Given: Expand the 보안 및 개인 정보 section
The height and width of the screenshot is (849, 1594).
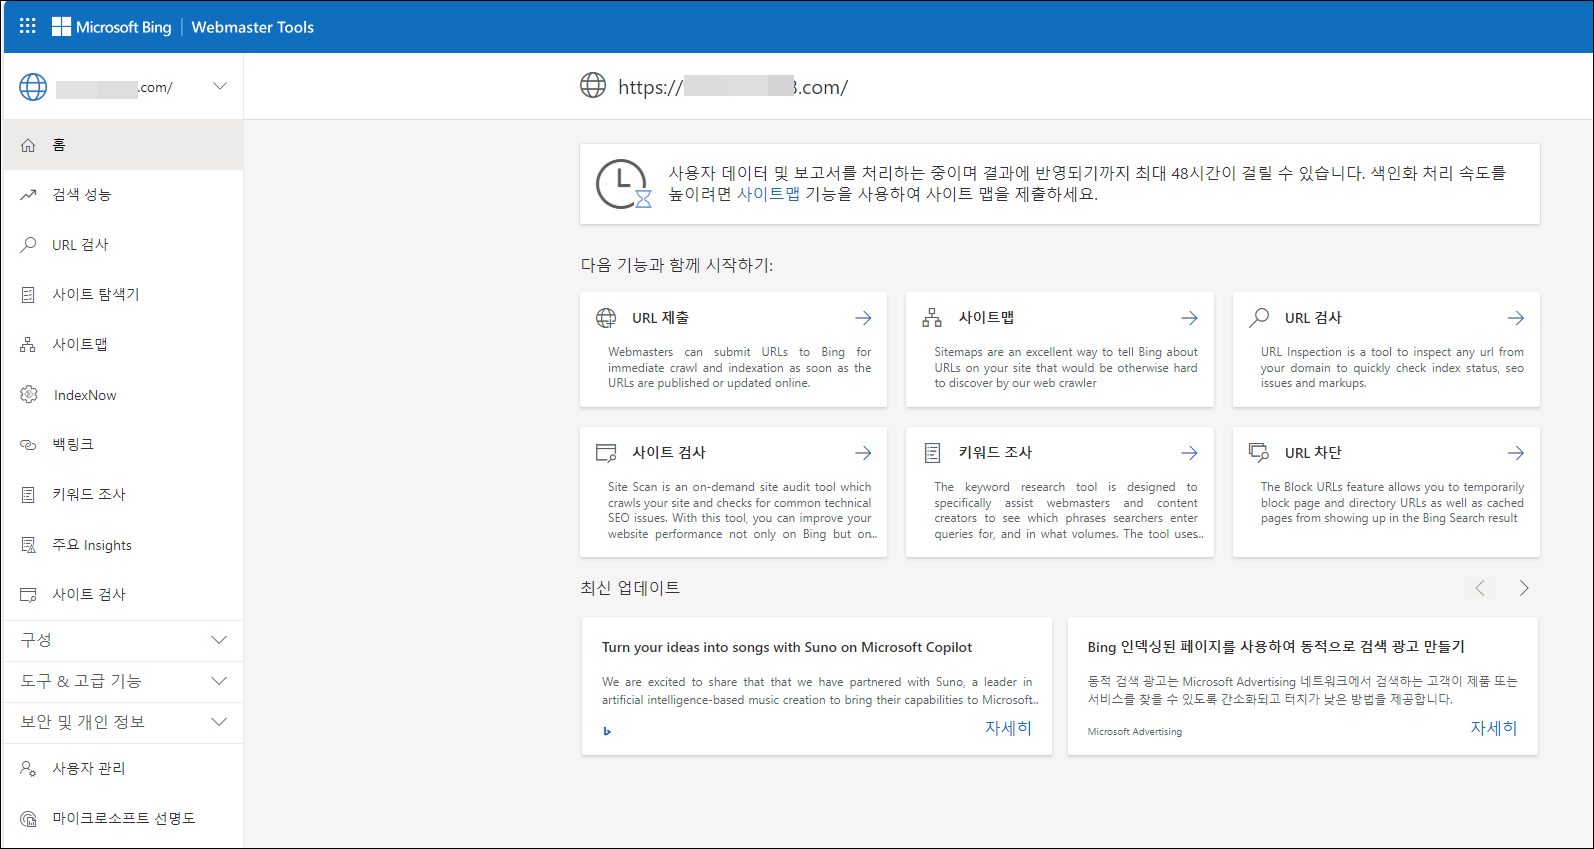Looking at the screenshot, I should [123, 722].
